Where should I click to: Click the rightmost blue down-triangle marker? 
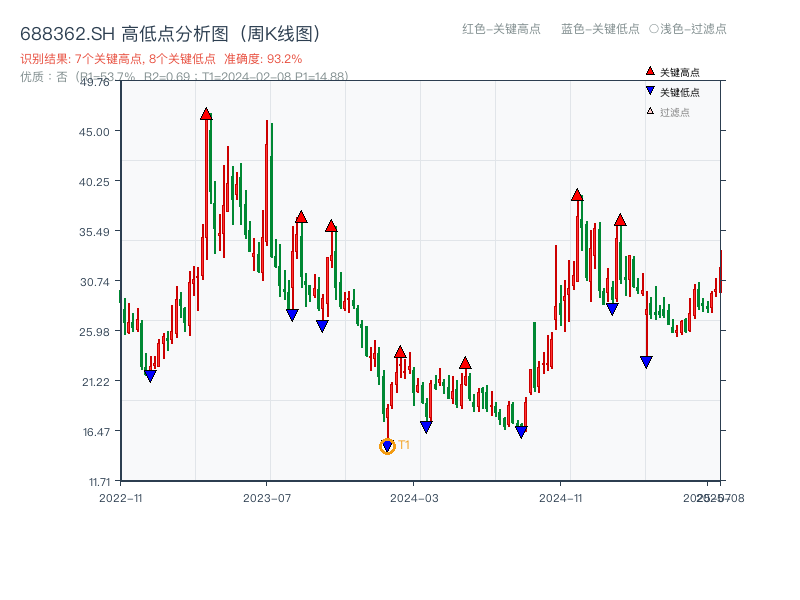click(645, 360)
